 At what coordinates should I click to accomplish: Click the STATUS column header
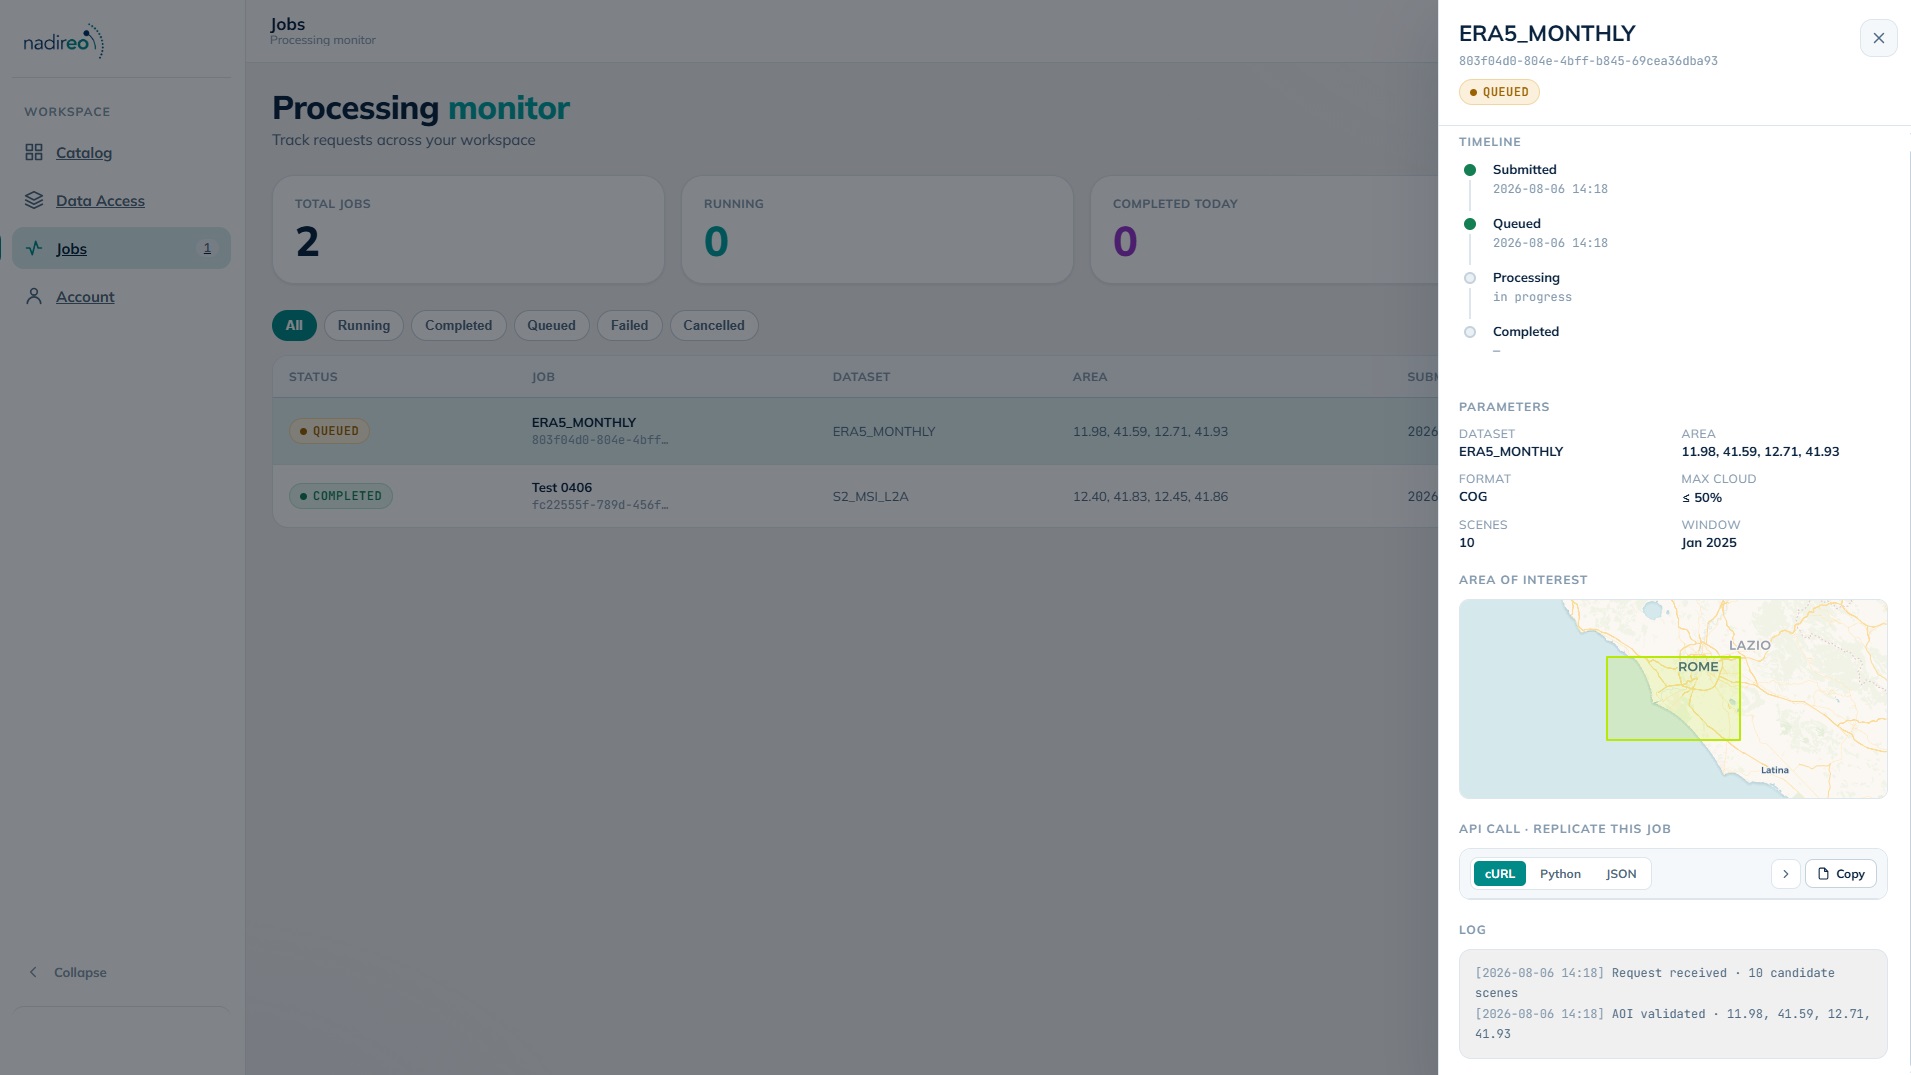(313, 377)
